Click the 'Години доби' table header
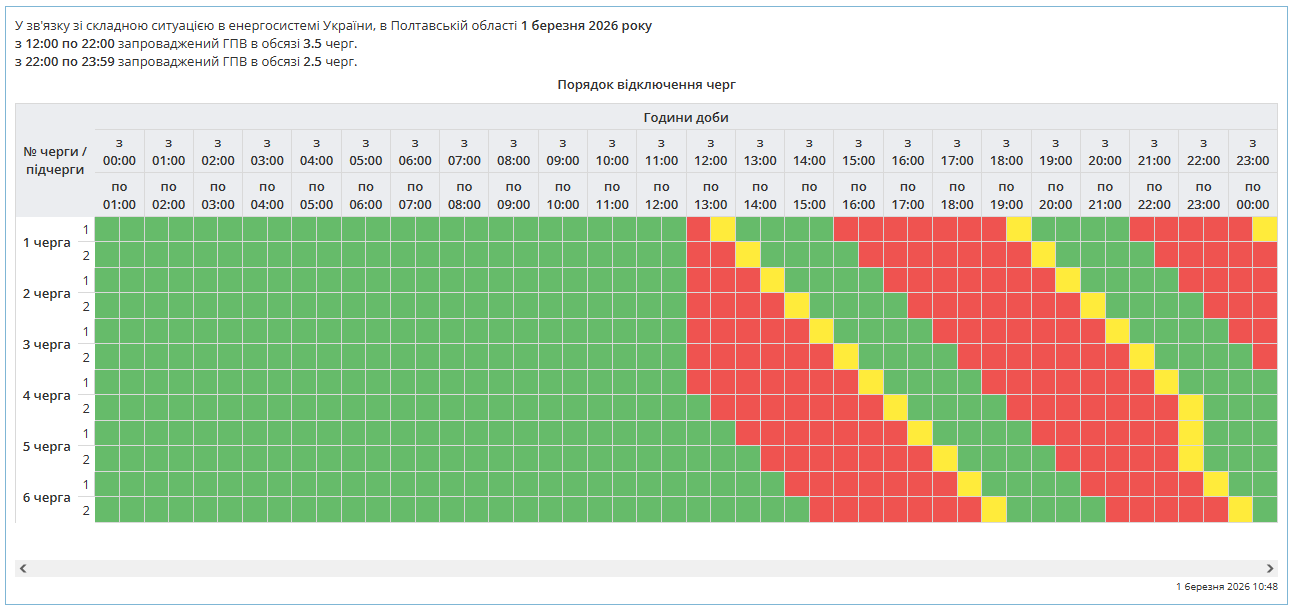 click(x=685, y=117)
